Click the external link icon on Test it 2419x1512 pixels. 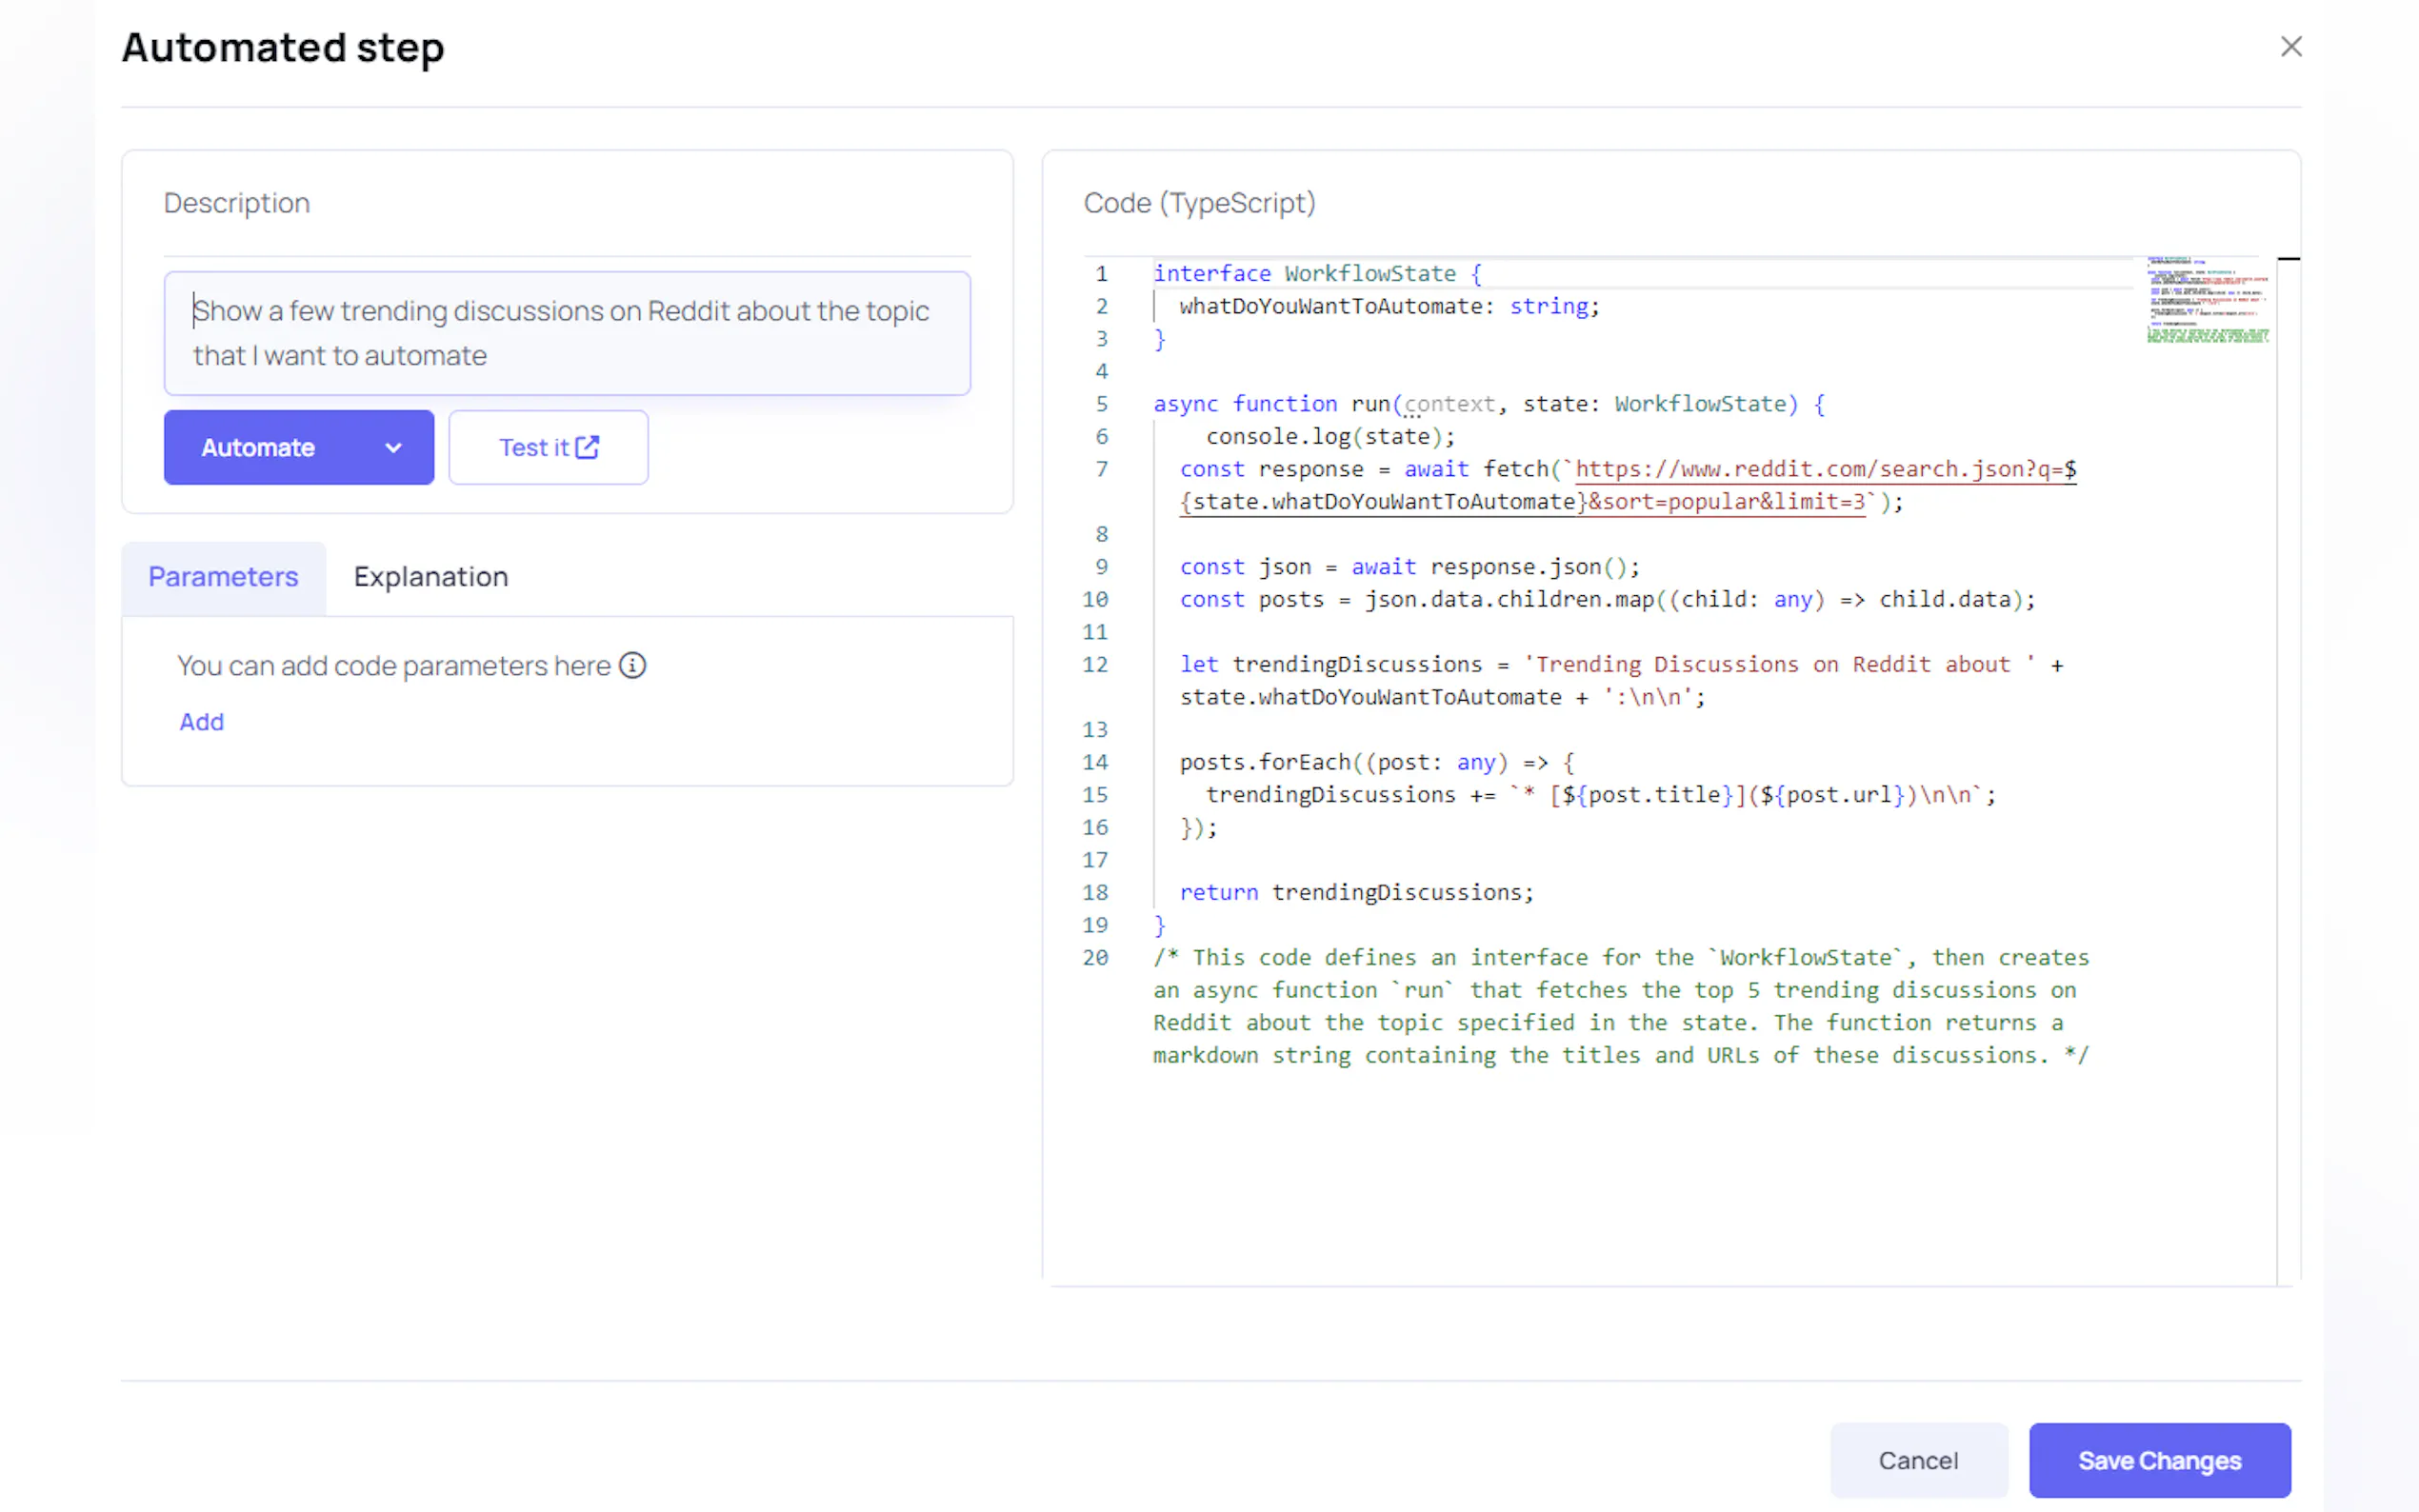point(587,447)
